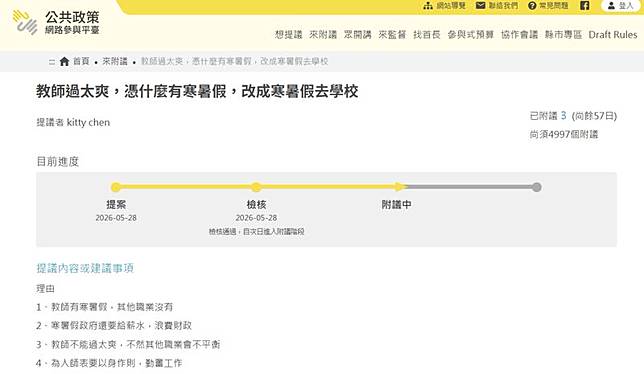The width and height of the screenshot is (644, 374).
Task: Click the envelope contact-us icon
Action: (x=480, y=5)
